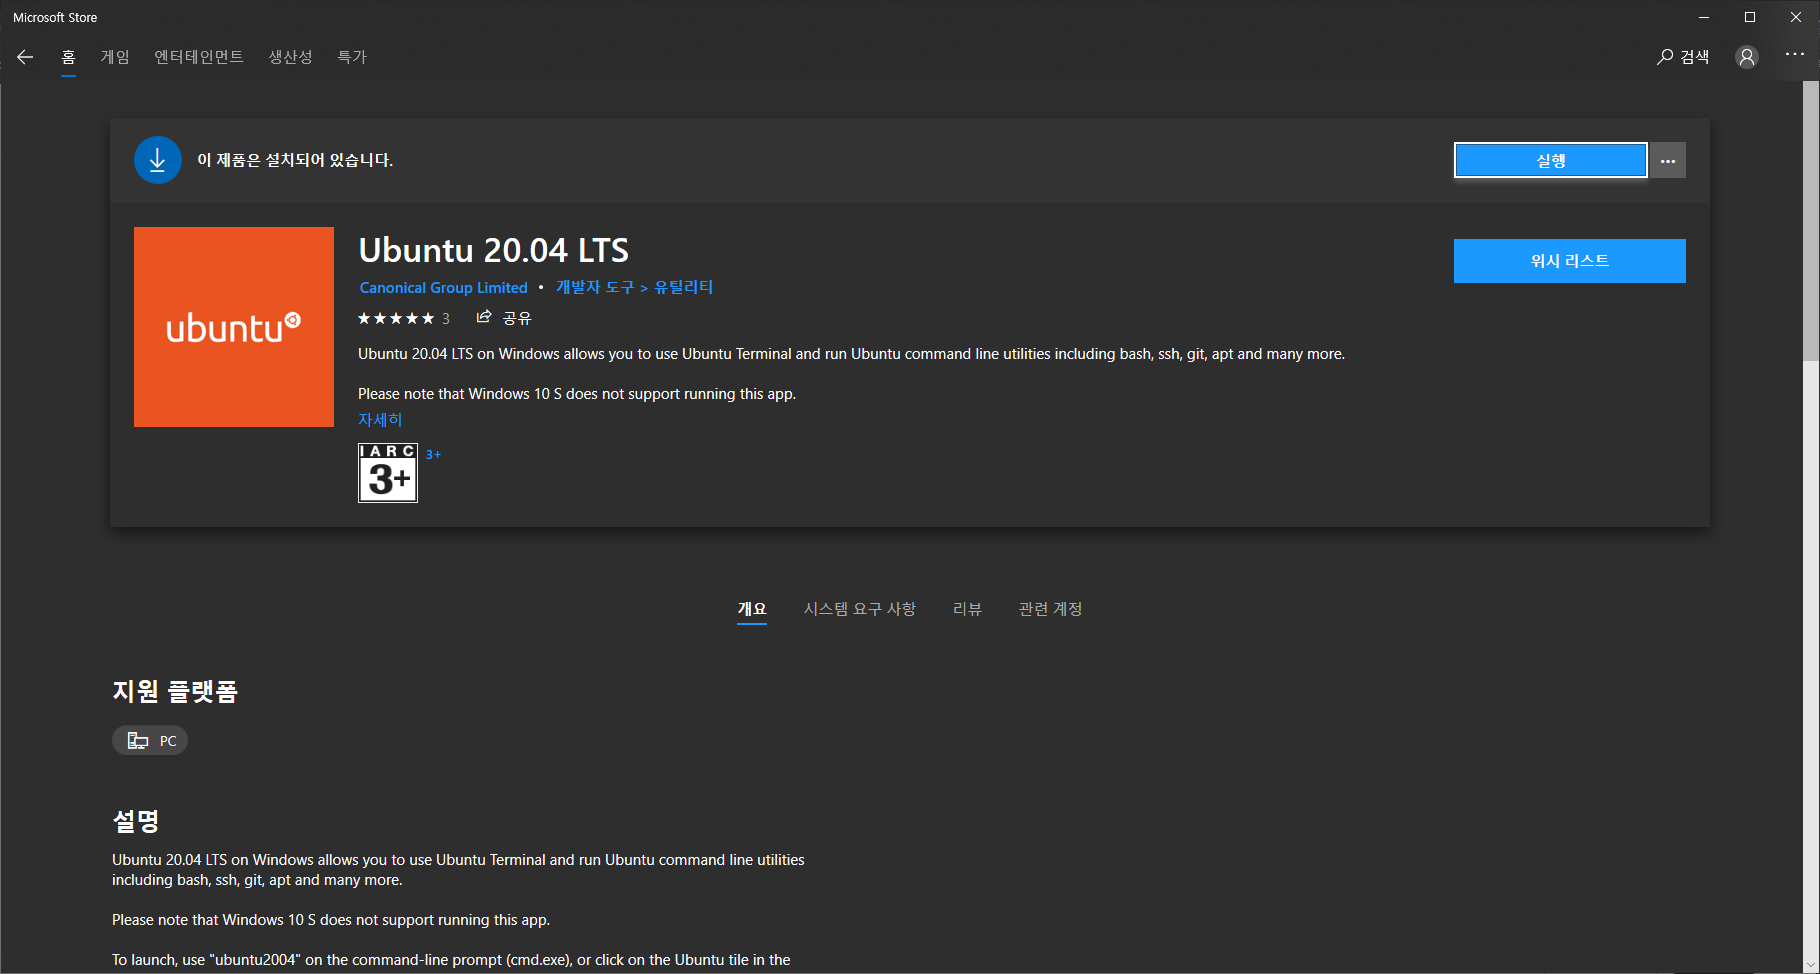Image resolution: width=1820 pixels, height=974 pixels.
Task: Launch the app with 실행 button
Action: (x=1551, y=160)
